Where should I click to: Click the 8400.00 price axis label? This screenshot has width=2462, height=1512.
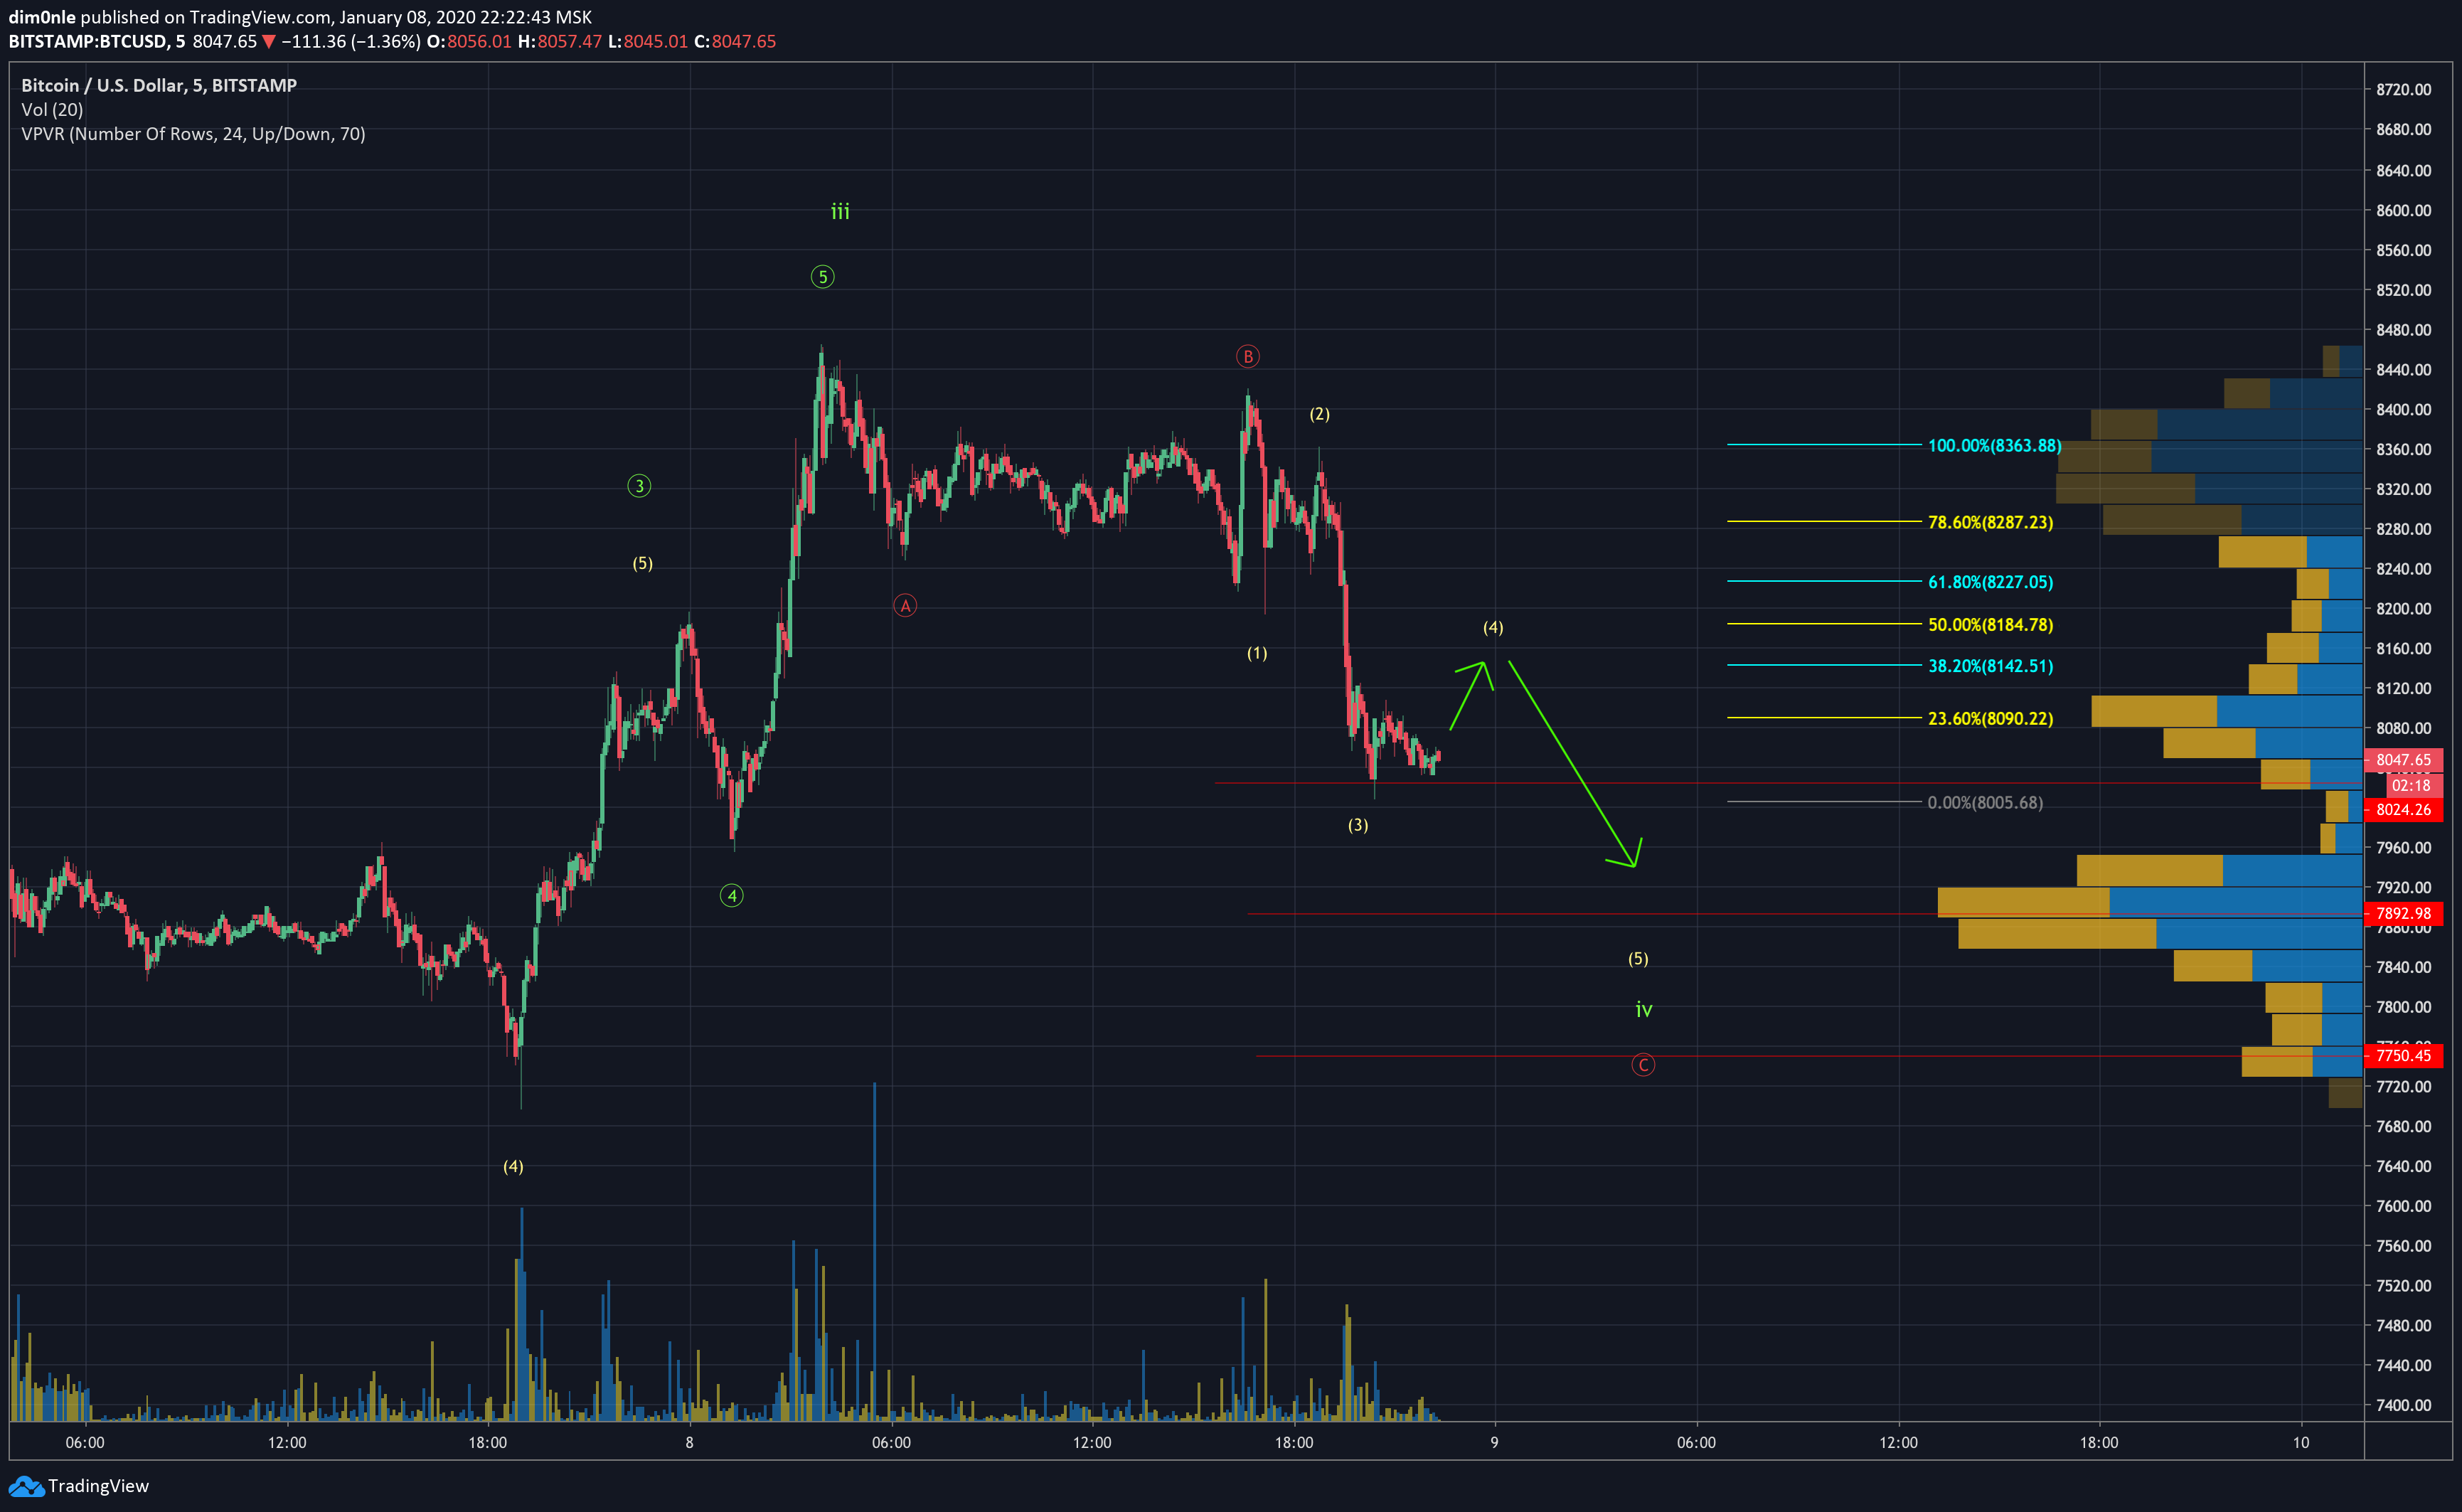(2403, 409)
